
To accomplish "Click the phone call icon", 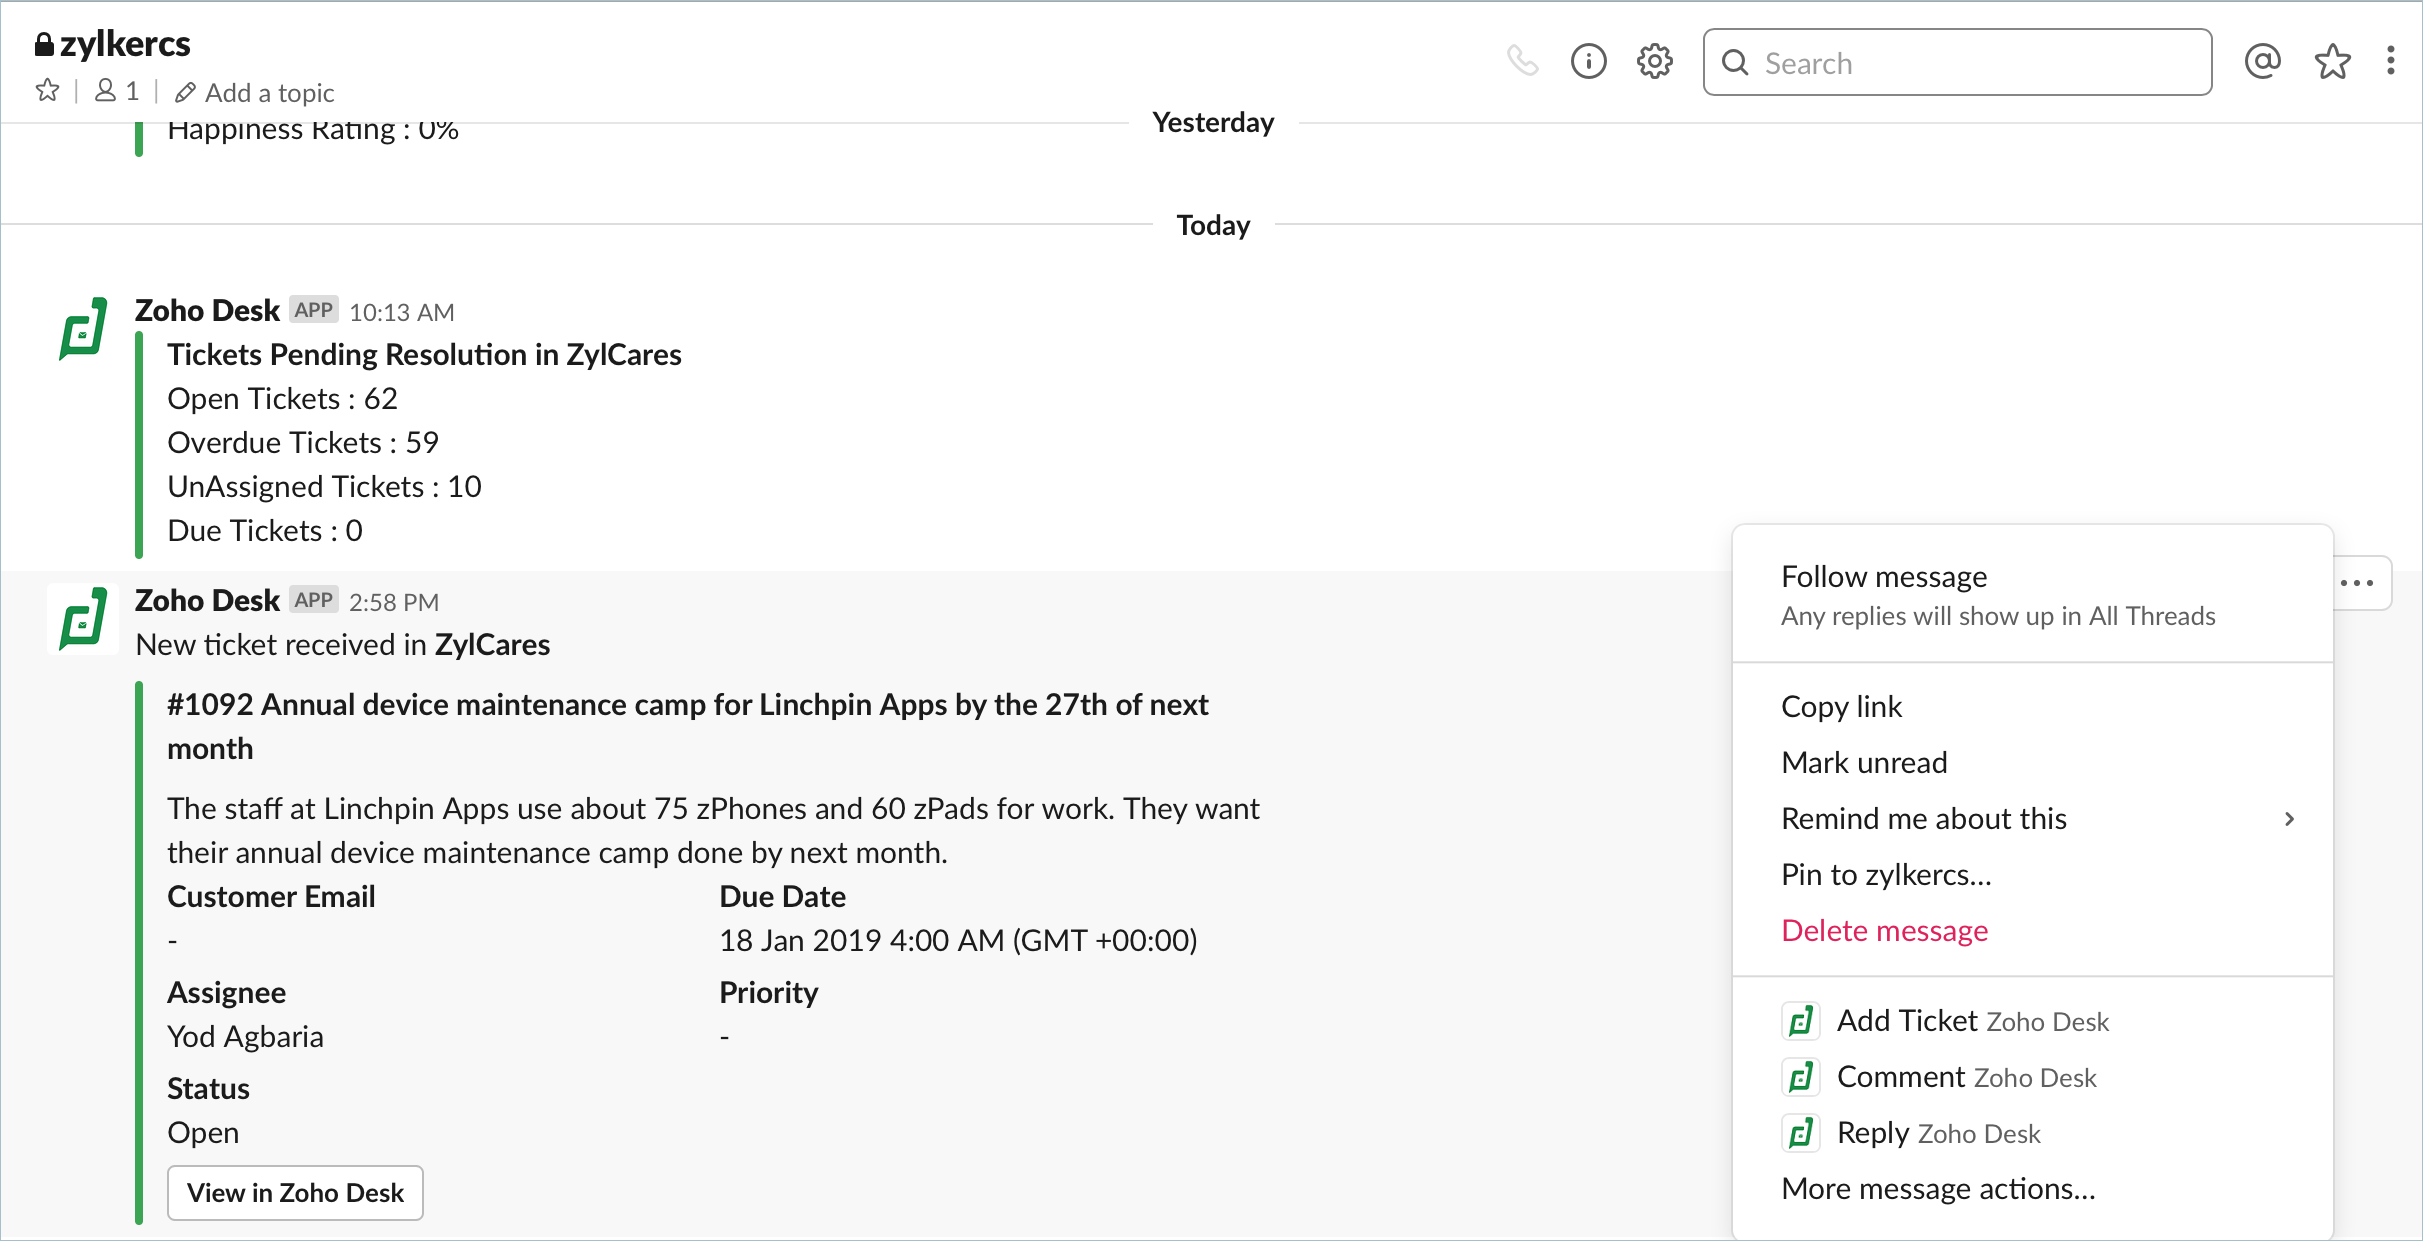I will click(x=1522, y=62).
